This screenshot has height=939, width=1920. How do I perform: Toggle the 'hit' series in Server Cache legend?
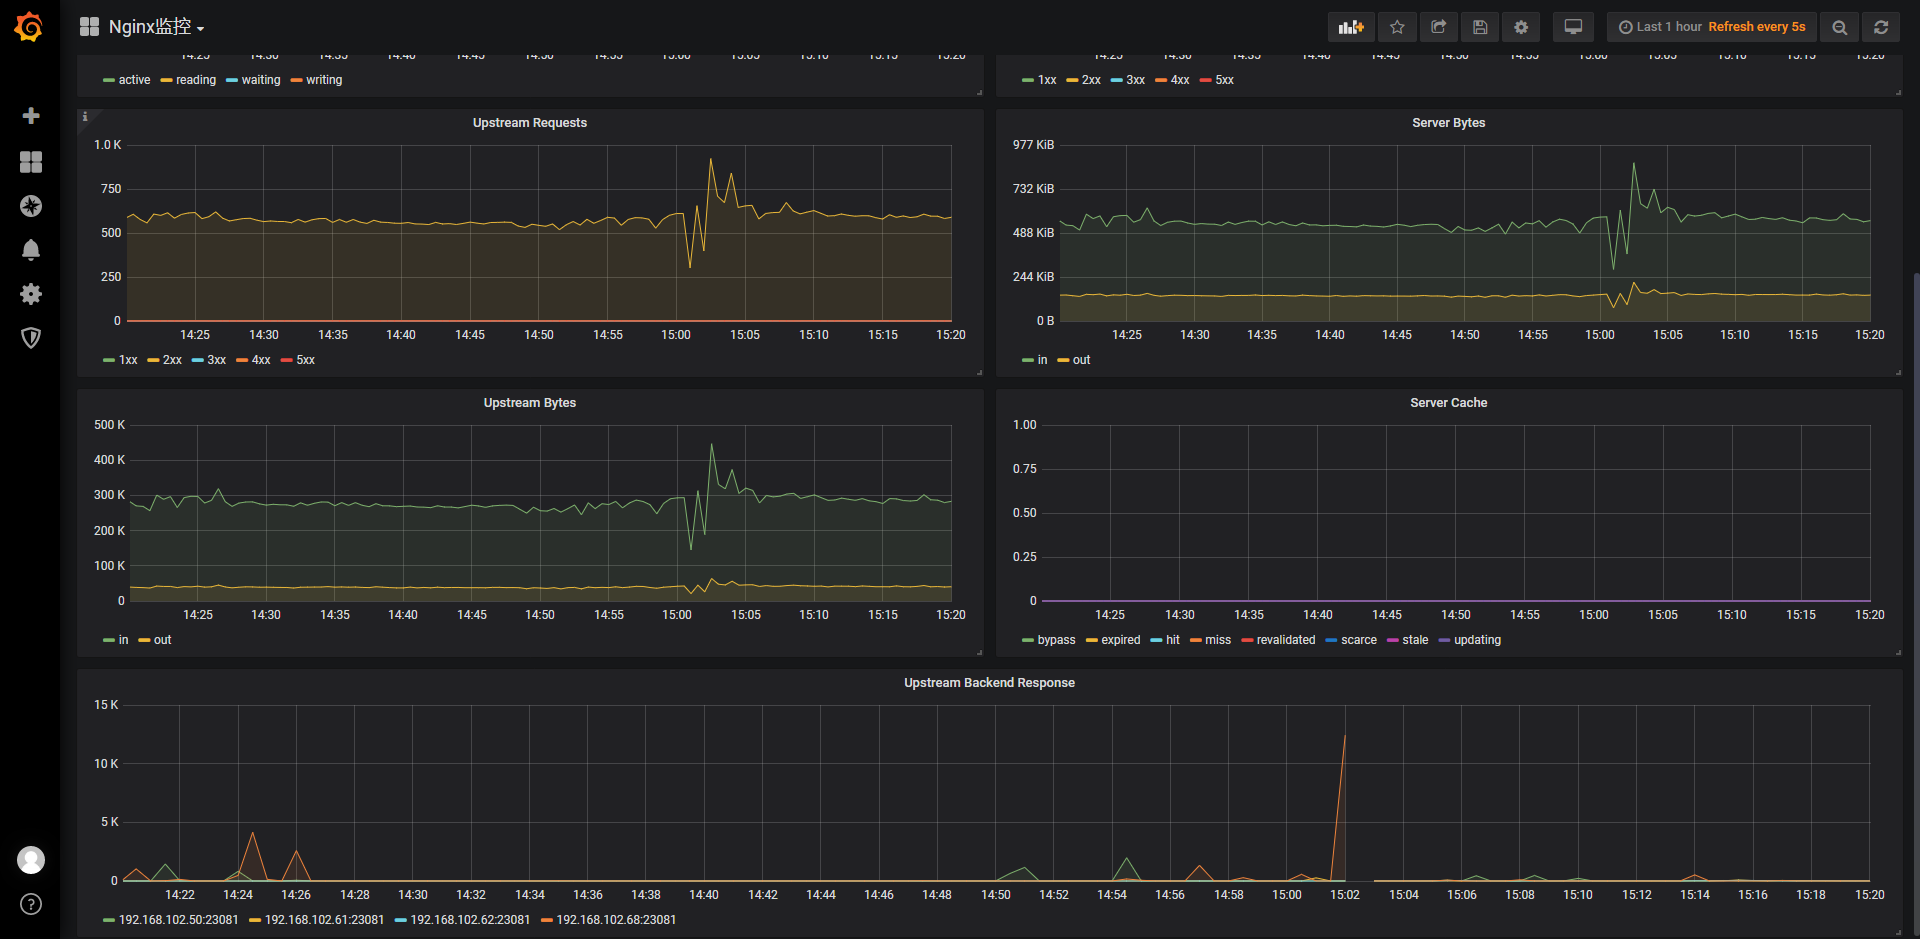(1172, 640)
